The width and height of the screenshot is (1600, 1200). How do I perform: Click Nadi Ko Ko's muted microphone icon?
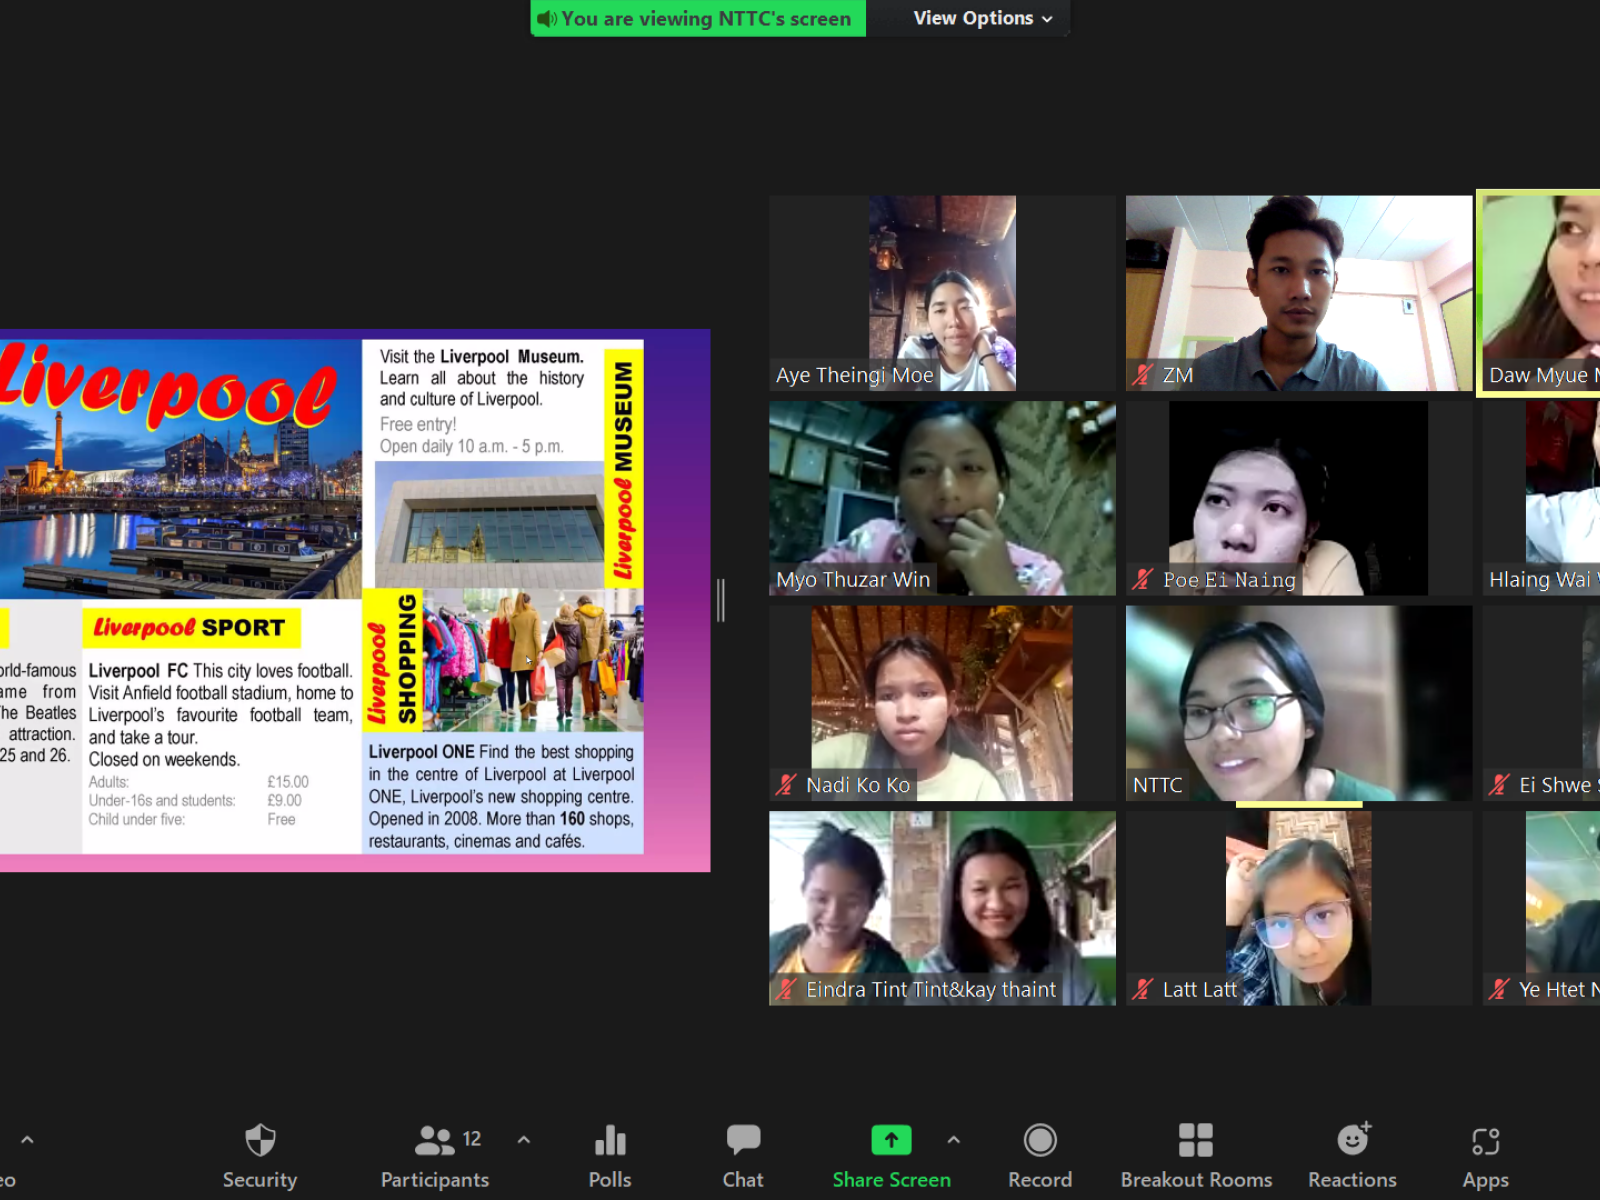(787, 786)
